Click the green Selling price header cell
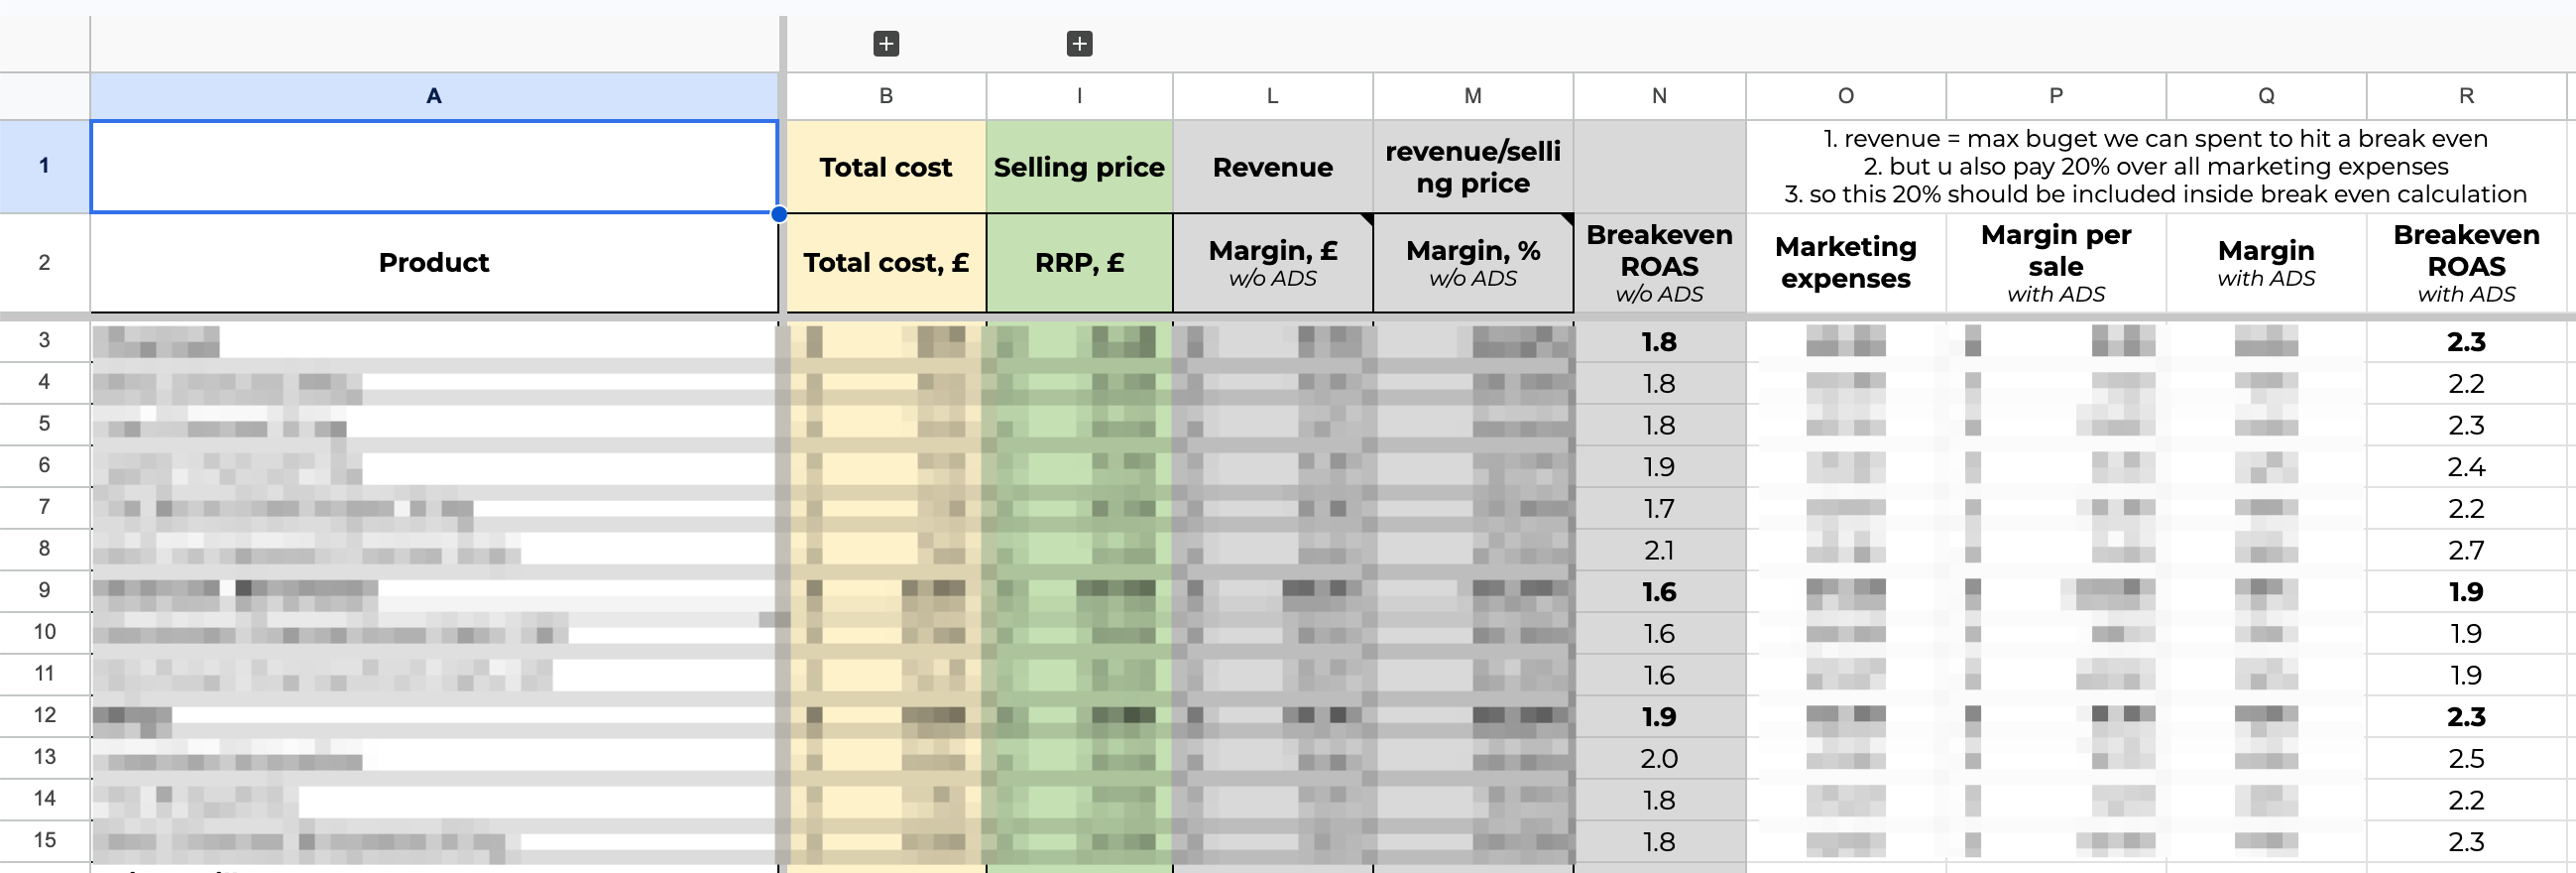The height and width of the screenshot is (873, 2576). coord(1079,167)
